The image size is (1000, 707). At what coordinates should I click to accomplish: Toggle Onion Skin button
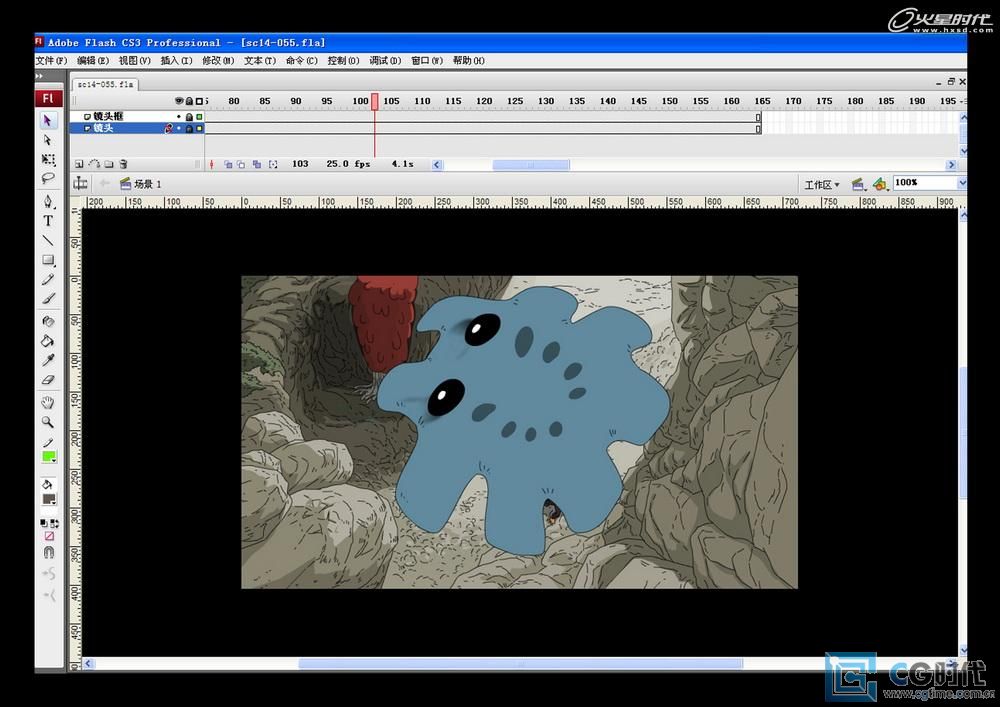[x=228, y=164]
